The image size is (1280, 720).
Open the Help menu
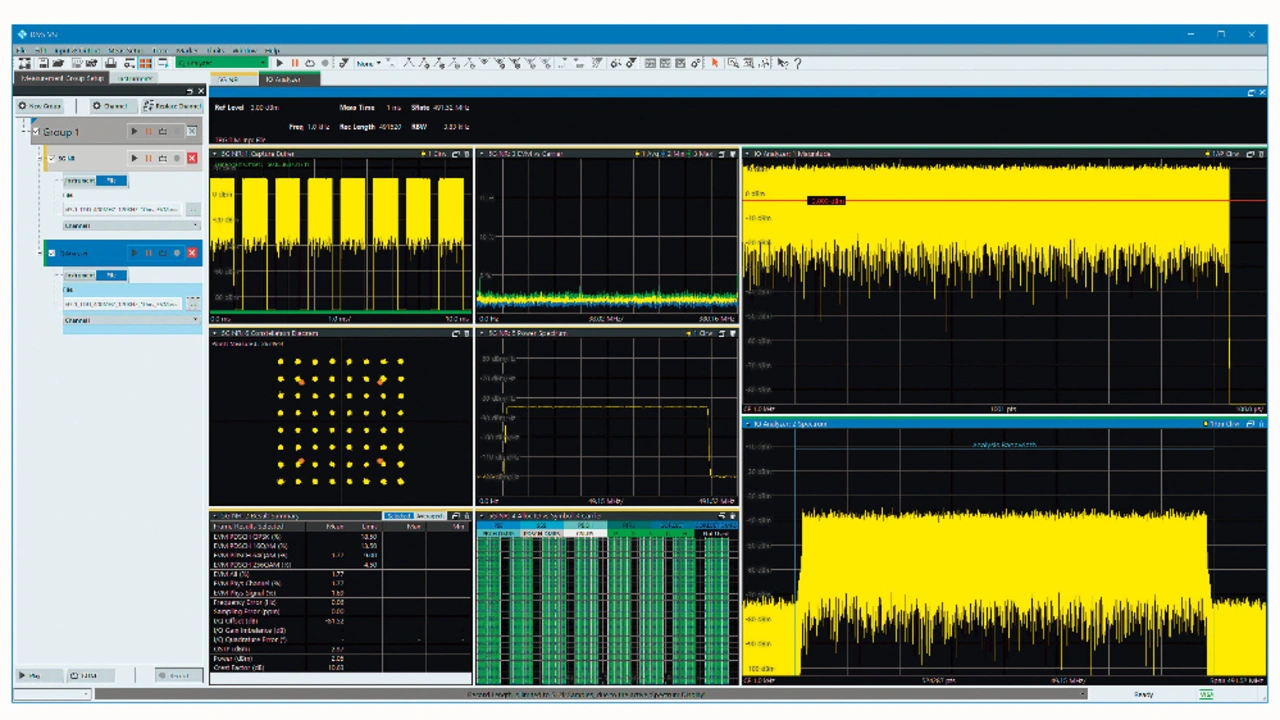(x=272, y=50)
